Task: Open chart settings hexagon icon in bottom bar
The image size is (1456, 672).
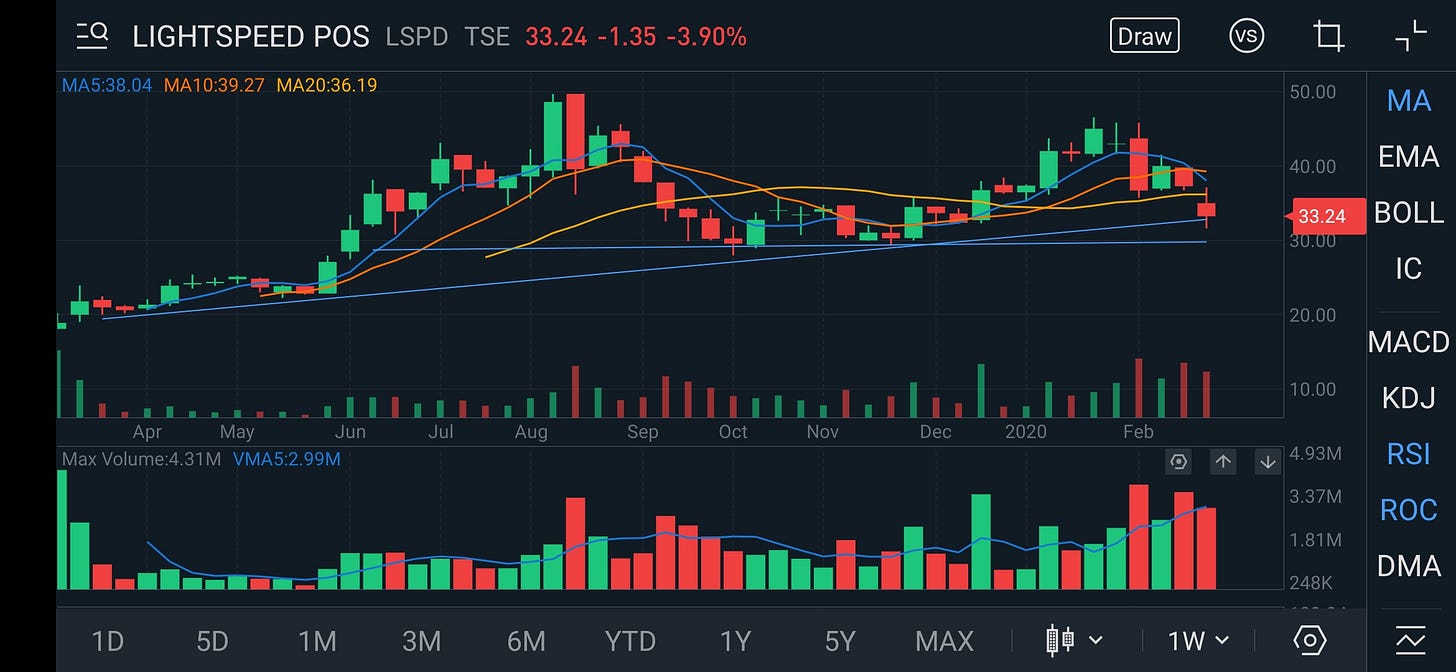Action: click(x=1309, y=640)
